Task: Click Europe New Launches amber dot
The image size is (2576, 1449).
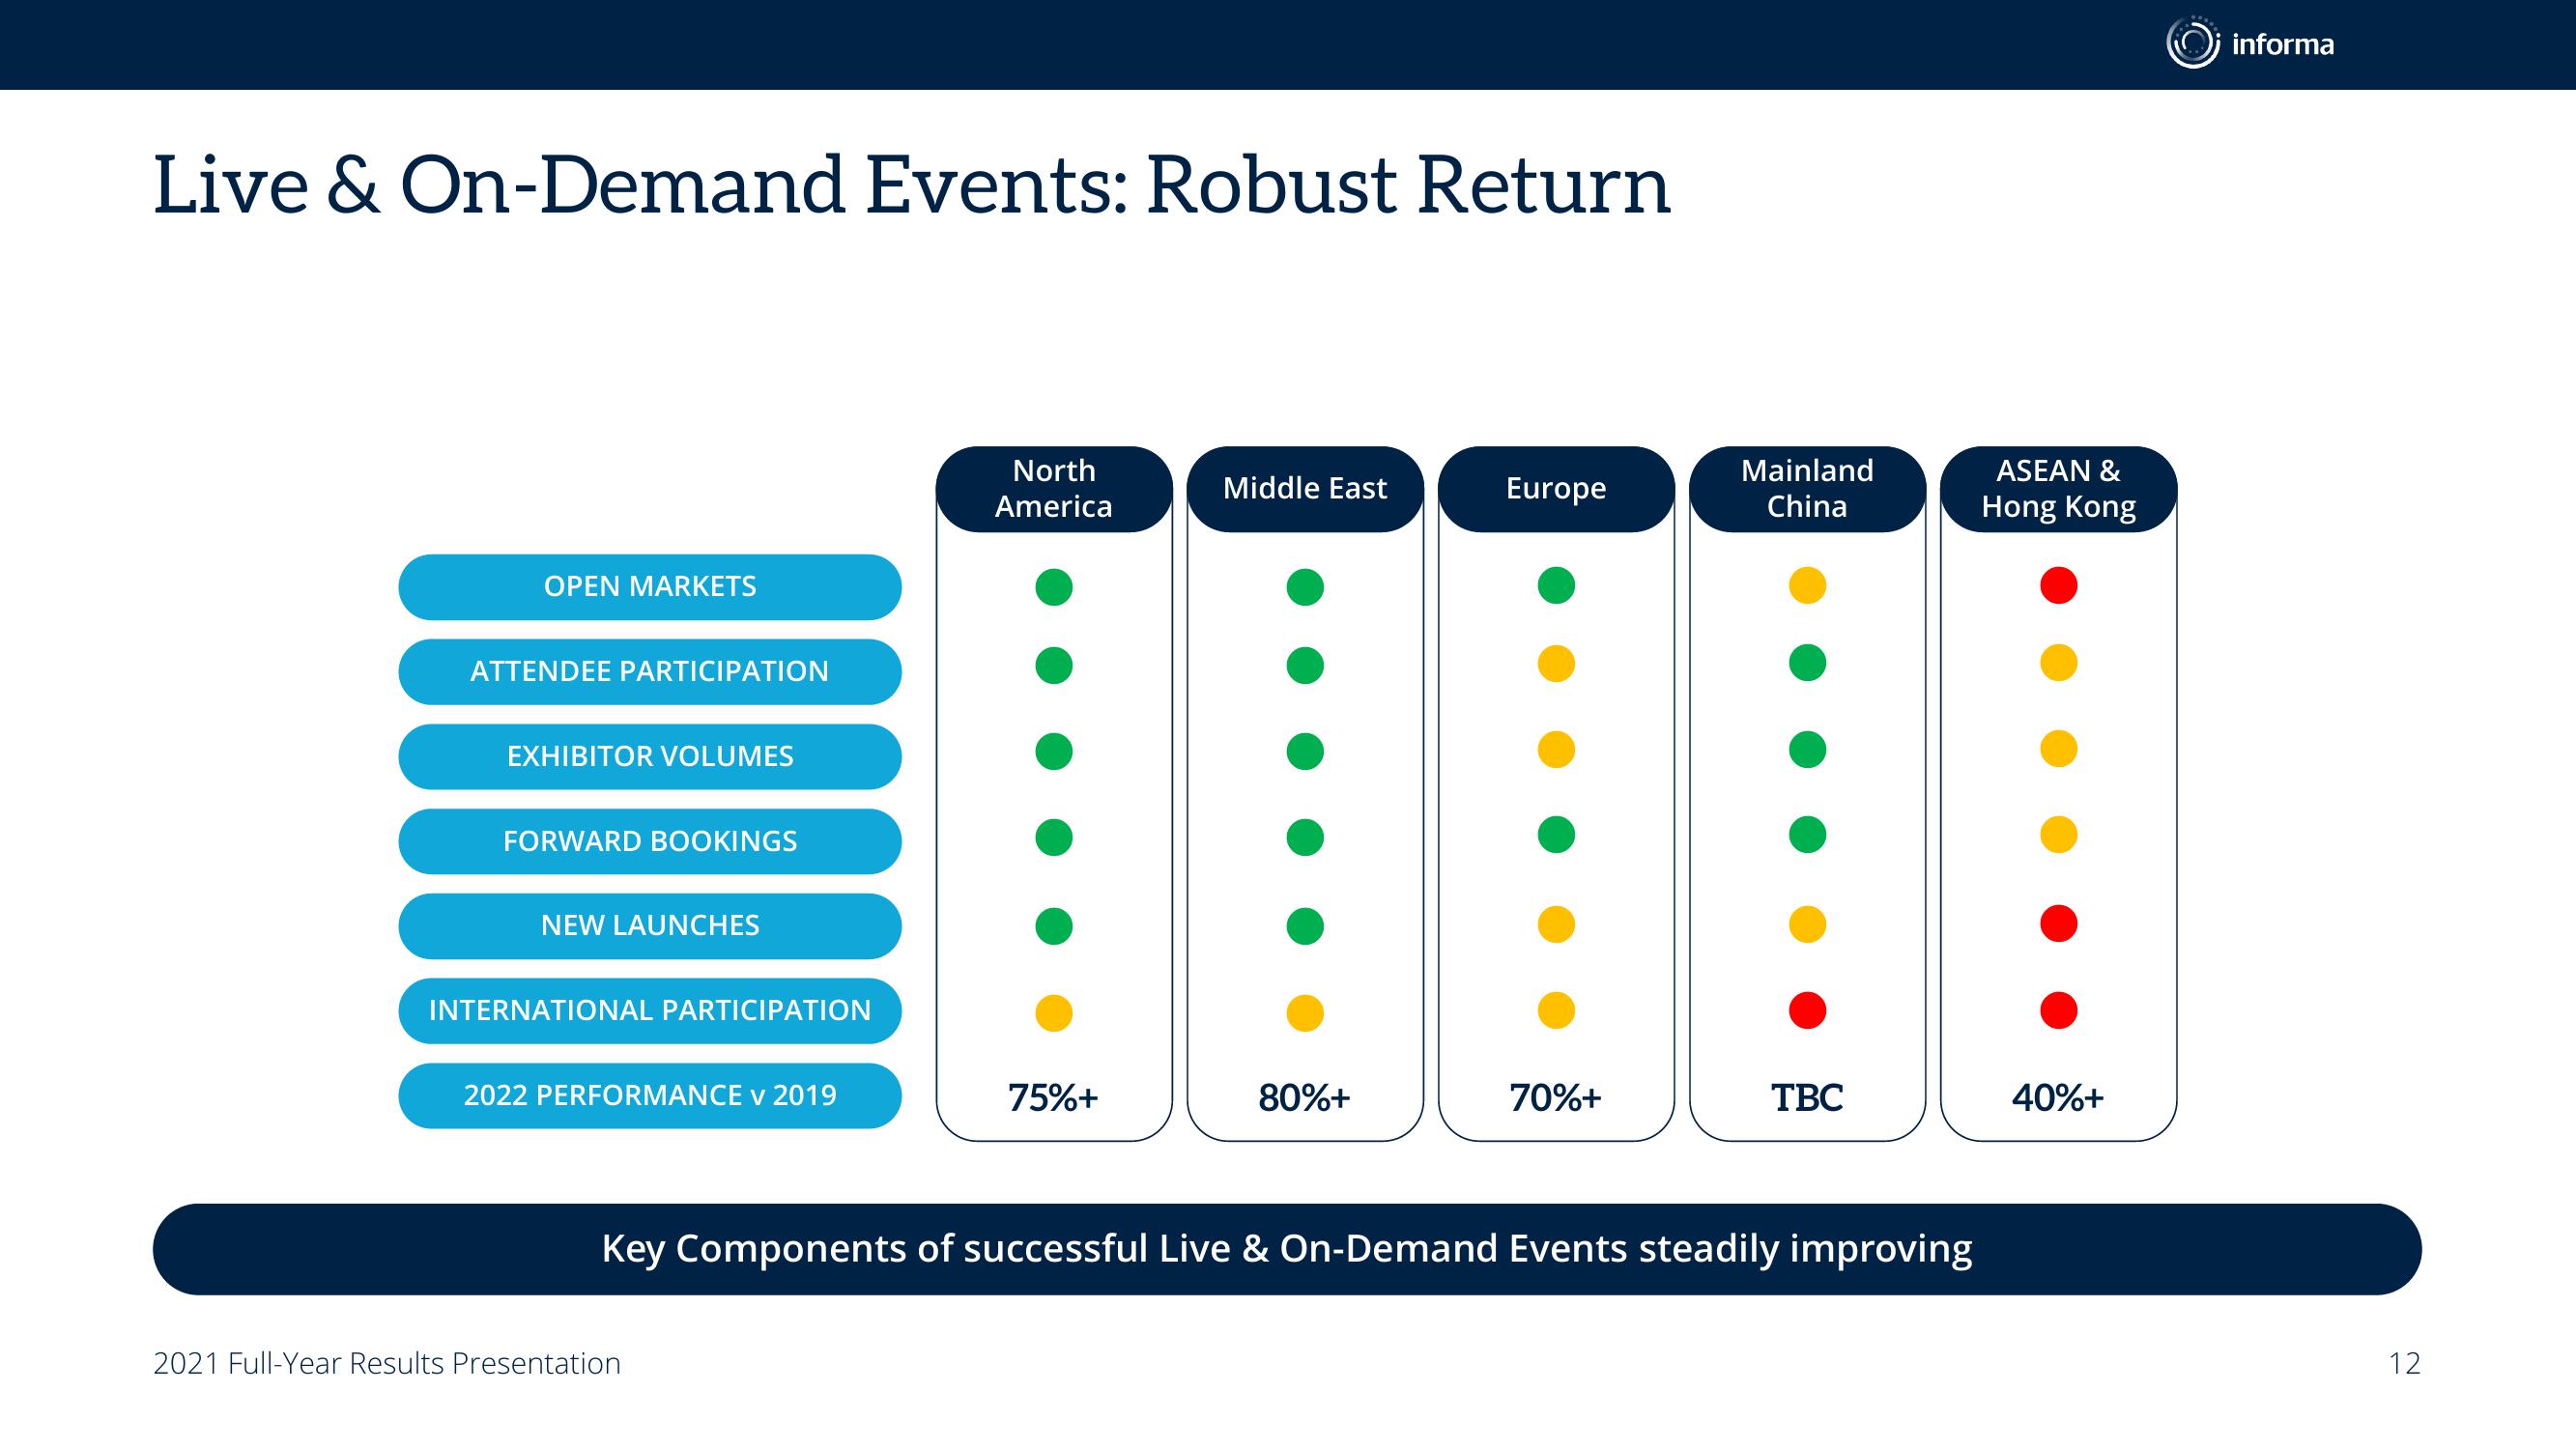Action: (x=1556, y=924)
